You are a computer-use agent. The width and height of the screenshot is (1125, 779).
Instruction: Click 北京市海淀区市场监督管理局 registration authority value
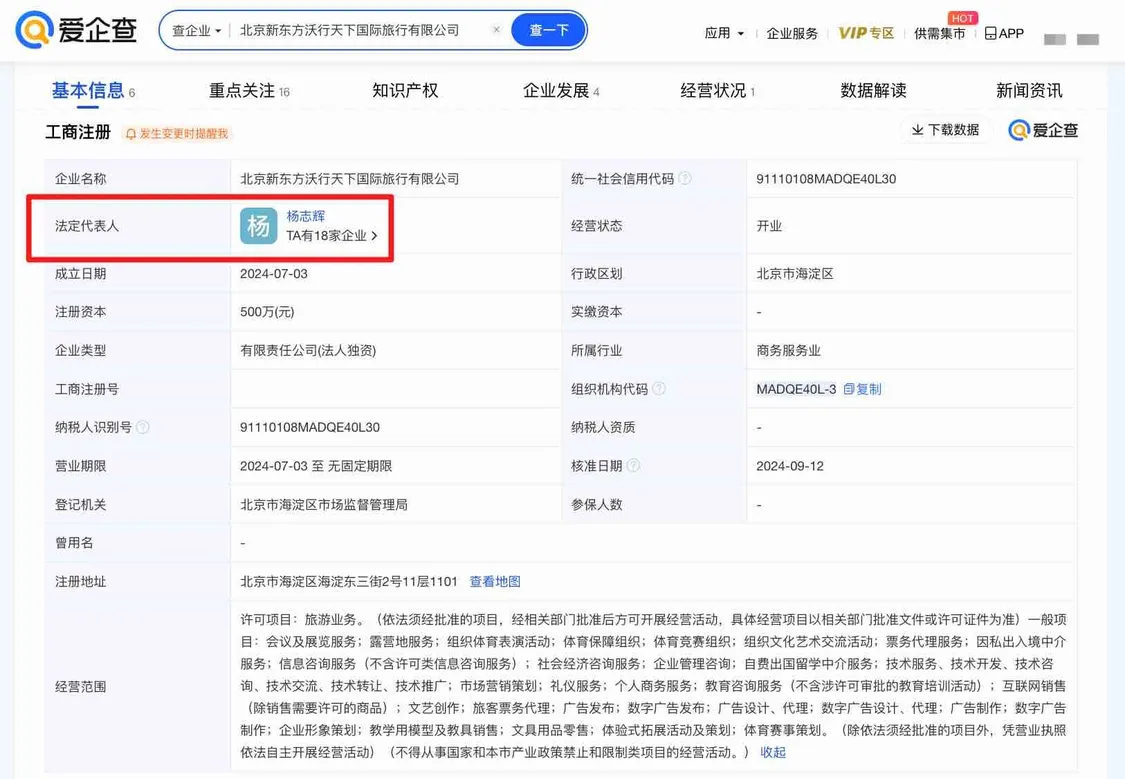pos(324,504)
